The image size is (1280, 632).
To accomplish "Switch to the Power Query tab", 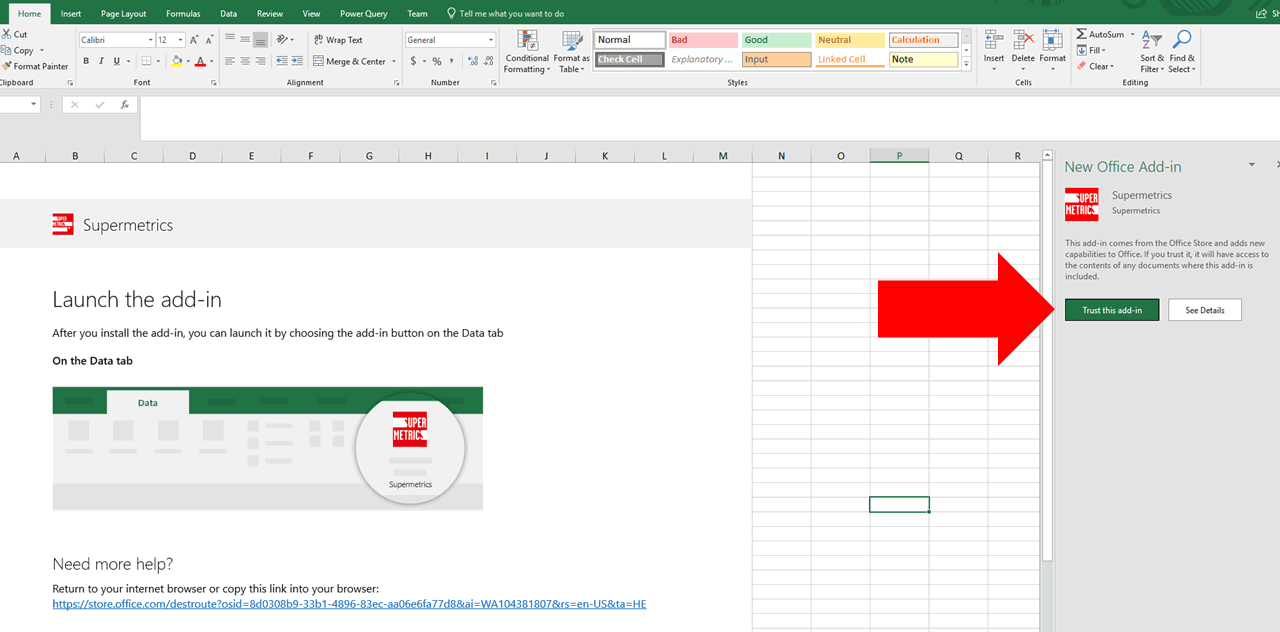I will pyautogui.click(x=363, y=13).
